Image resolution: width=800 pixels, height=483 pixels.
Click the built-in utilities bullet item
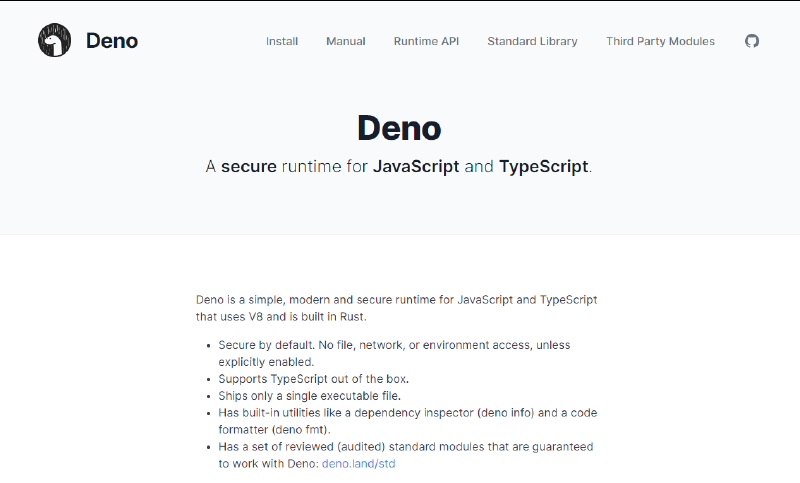point(408,413)
